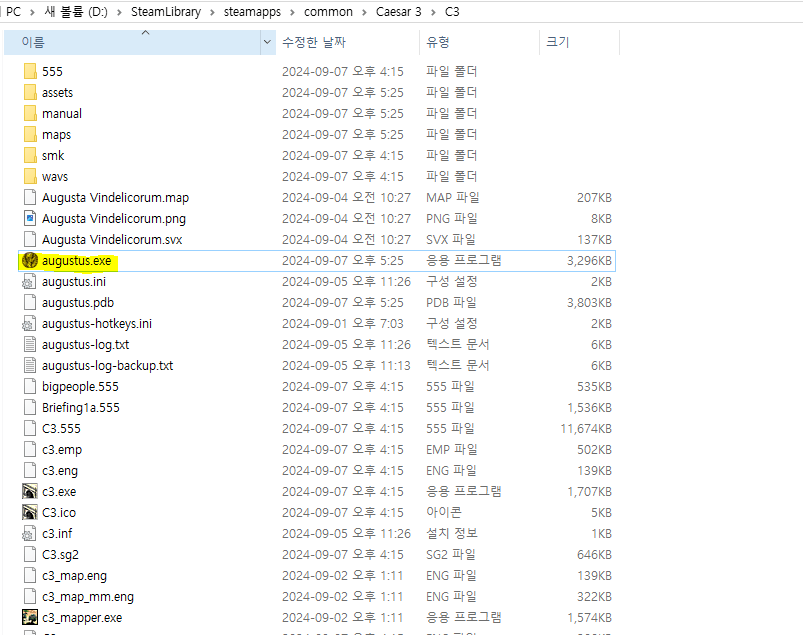Image resolution: width=803 pixels, height=635 pixels.
Task: Click the C3.sg2 file icon
Action: [x=30, y=554]
